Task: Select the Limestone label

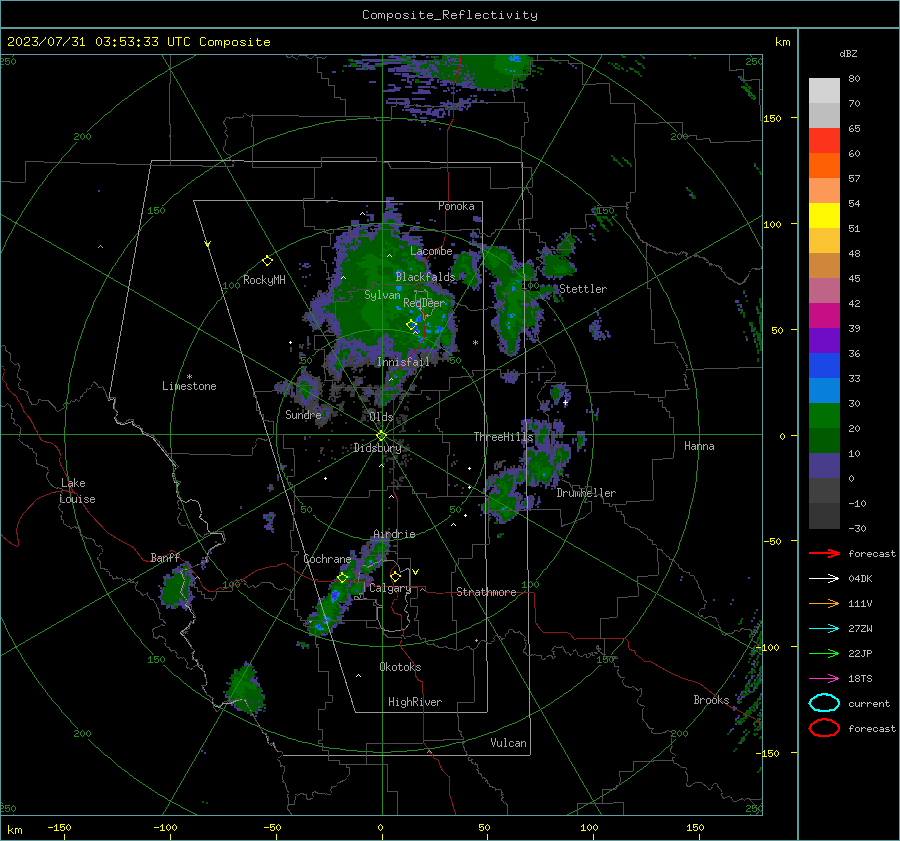Action: pos(189,386)
